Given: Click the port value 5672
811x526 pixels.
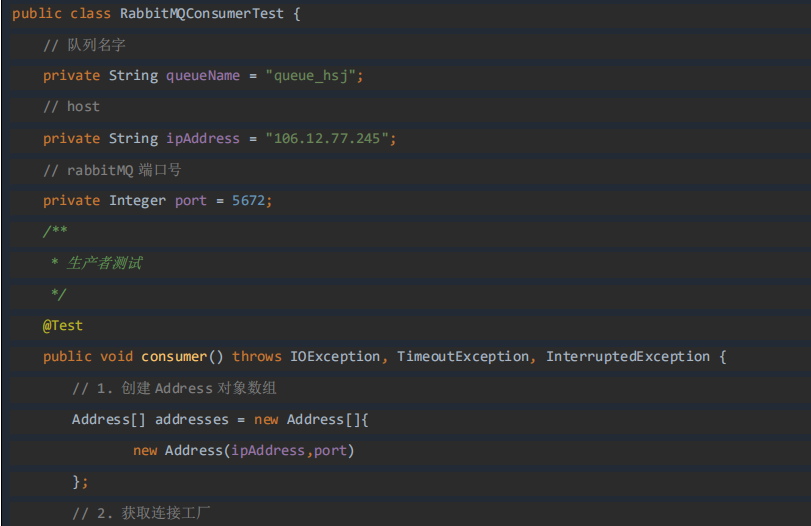Looking at the screenshot, I should tap(248, 201).
